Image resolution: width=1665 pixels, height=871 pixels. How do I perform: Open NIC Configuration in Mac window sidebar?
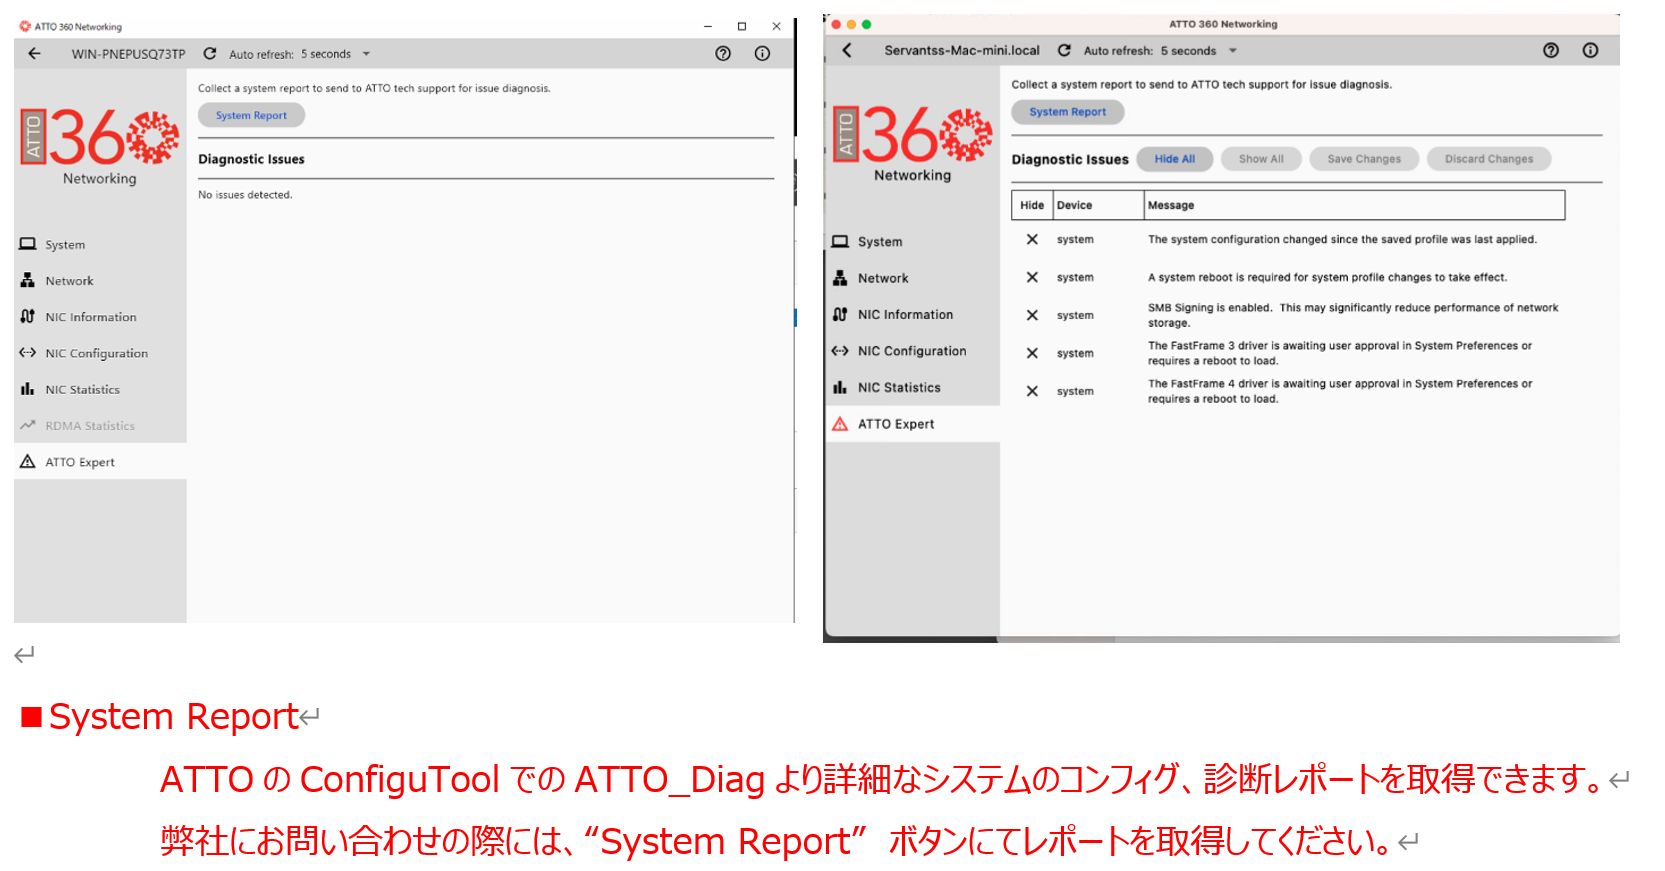coord(912,351)
